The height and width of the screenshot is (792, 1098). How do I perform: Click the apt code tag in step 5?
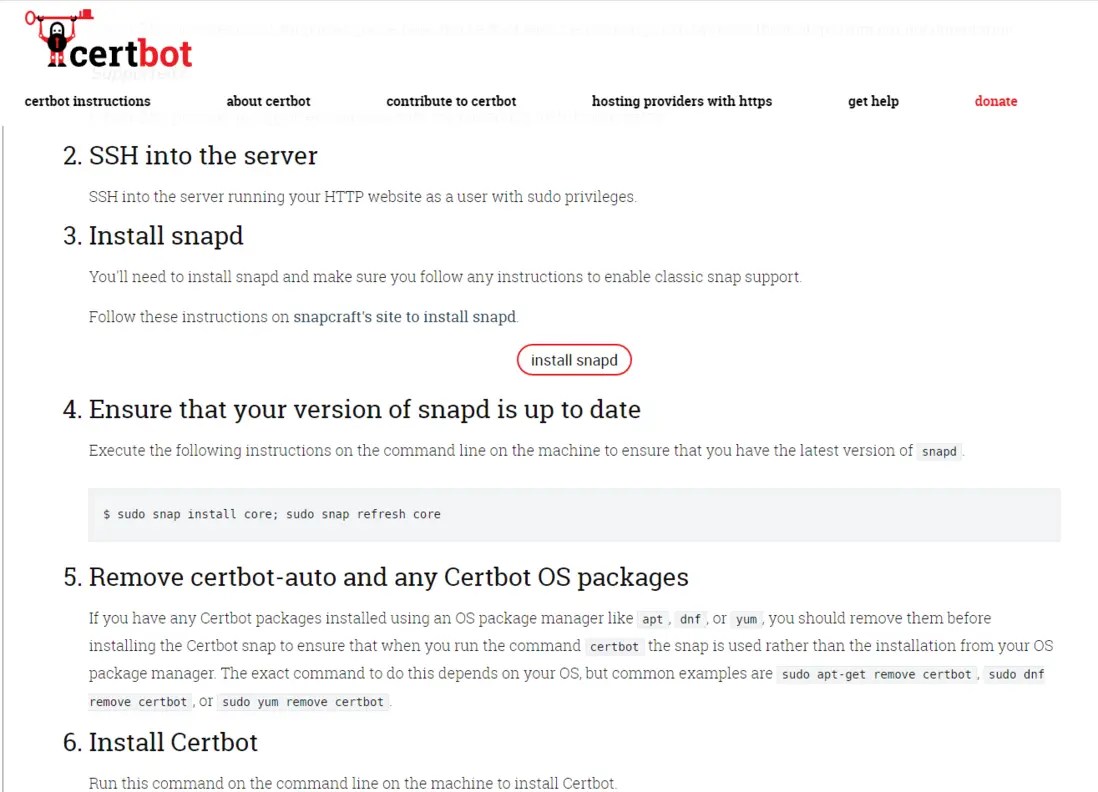652,619
